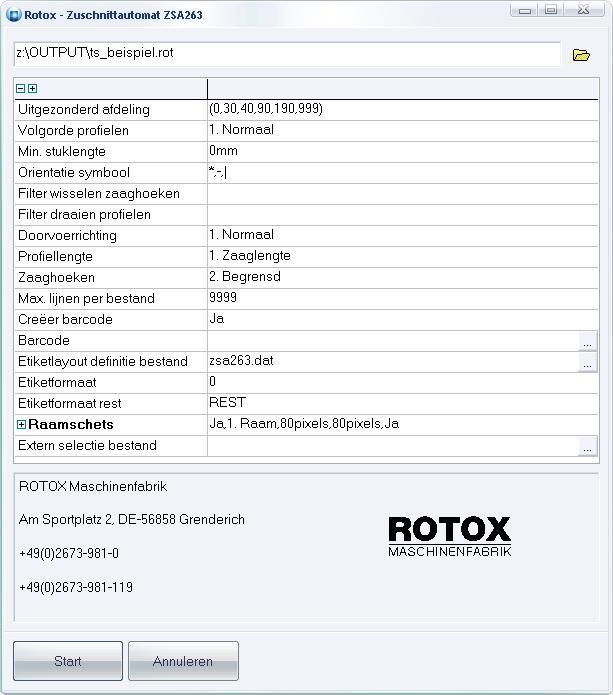This screenshot has height=695, width=613.
Task: Select Profiellengte value '1. Zaaglengte'
Action: click(x=250, y=256)
